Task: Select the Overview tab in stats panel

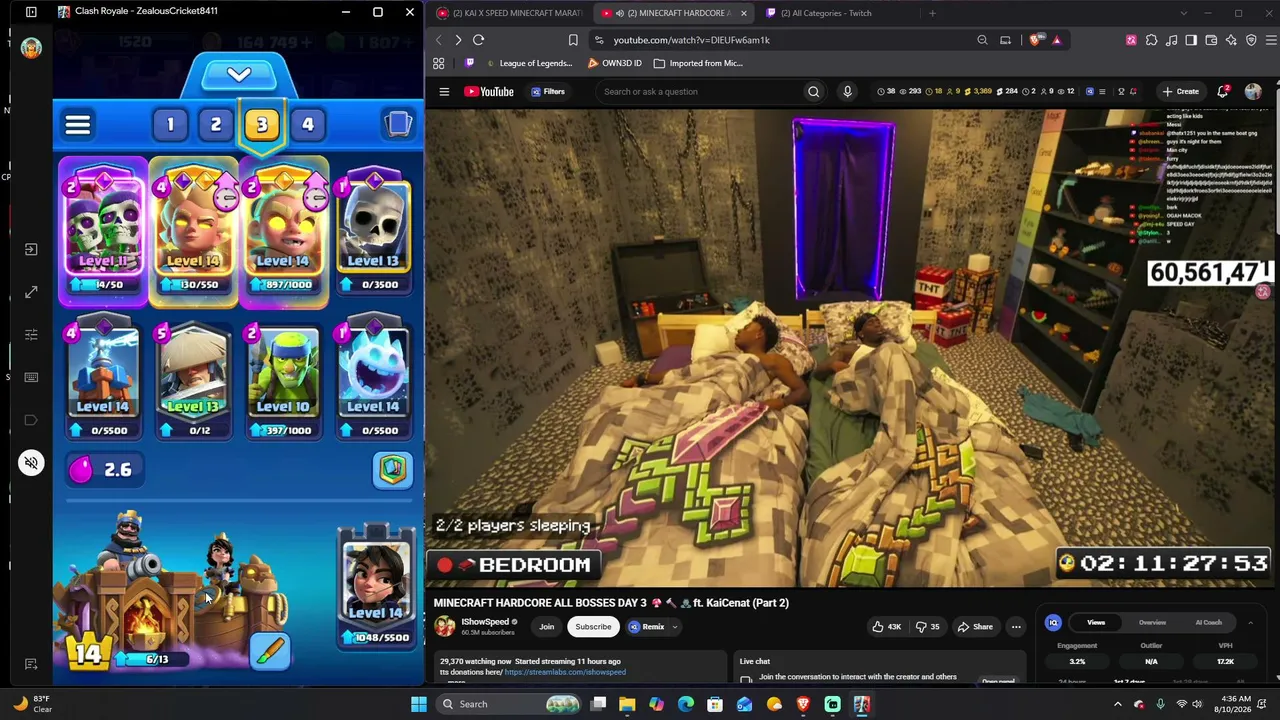Action: click(1152, 622)
